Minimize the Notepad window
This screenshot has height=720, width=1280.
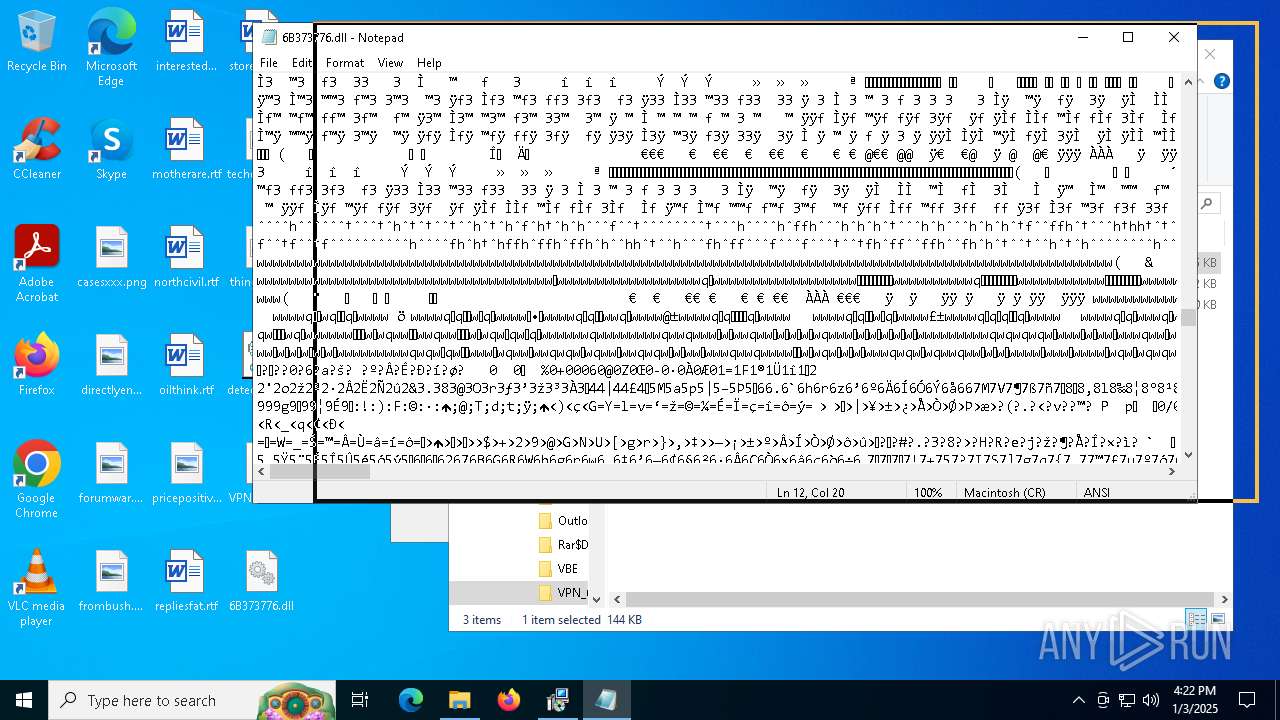[x=1082, y=38]
